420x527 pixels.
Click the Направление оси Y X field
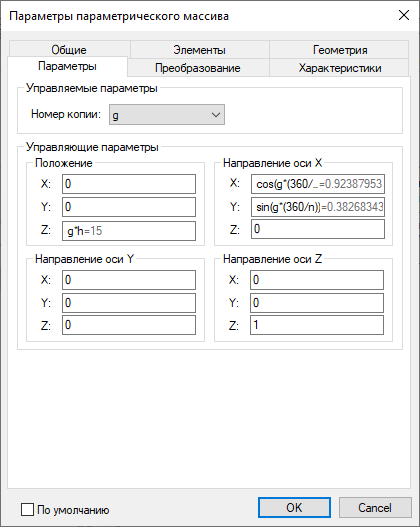(x=129, y=280)
